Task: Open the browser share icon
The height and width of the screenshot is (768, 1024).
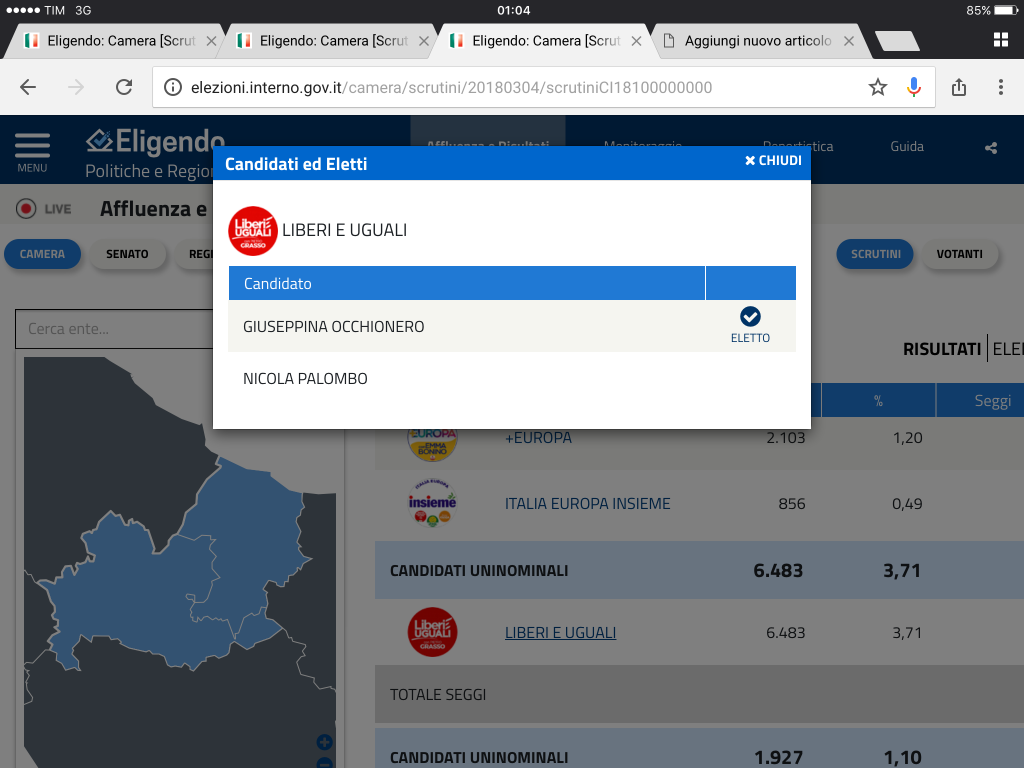Action: (x=959, y=87)
